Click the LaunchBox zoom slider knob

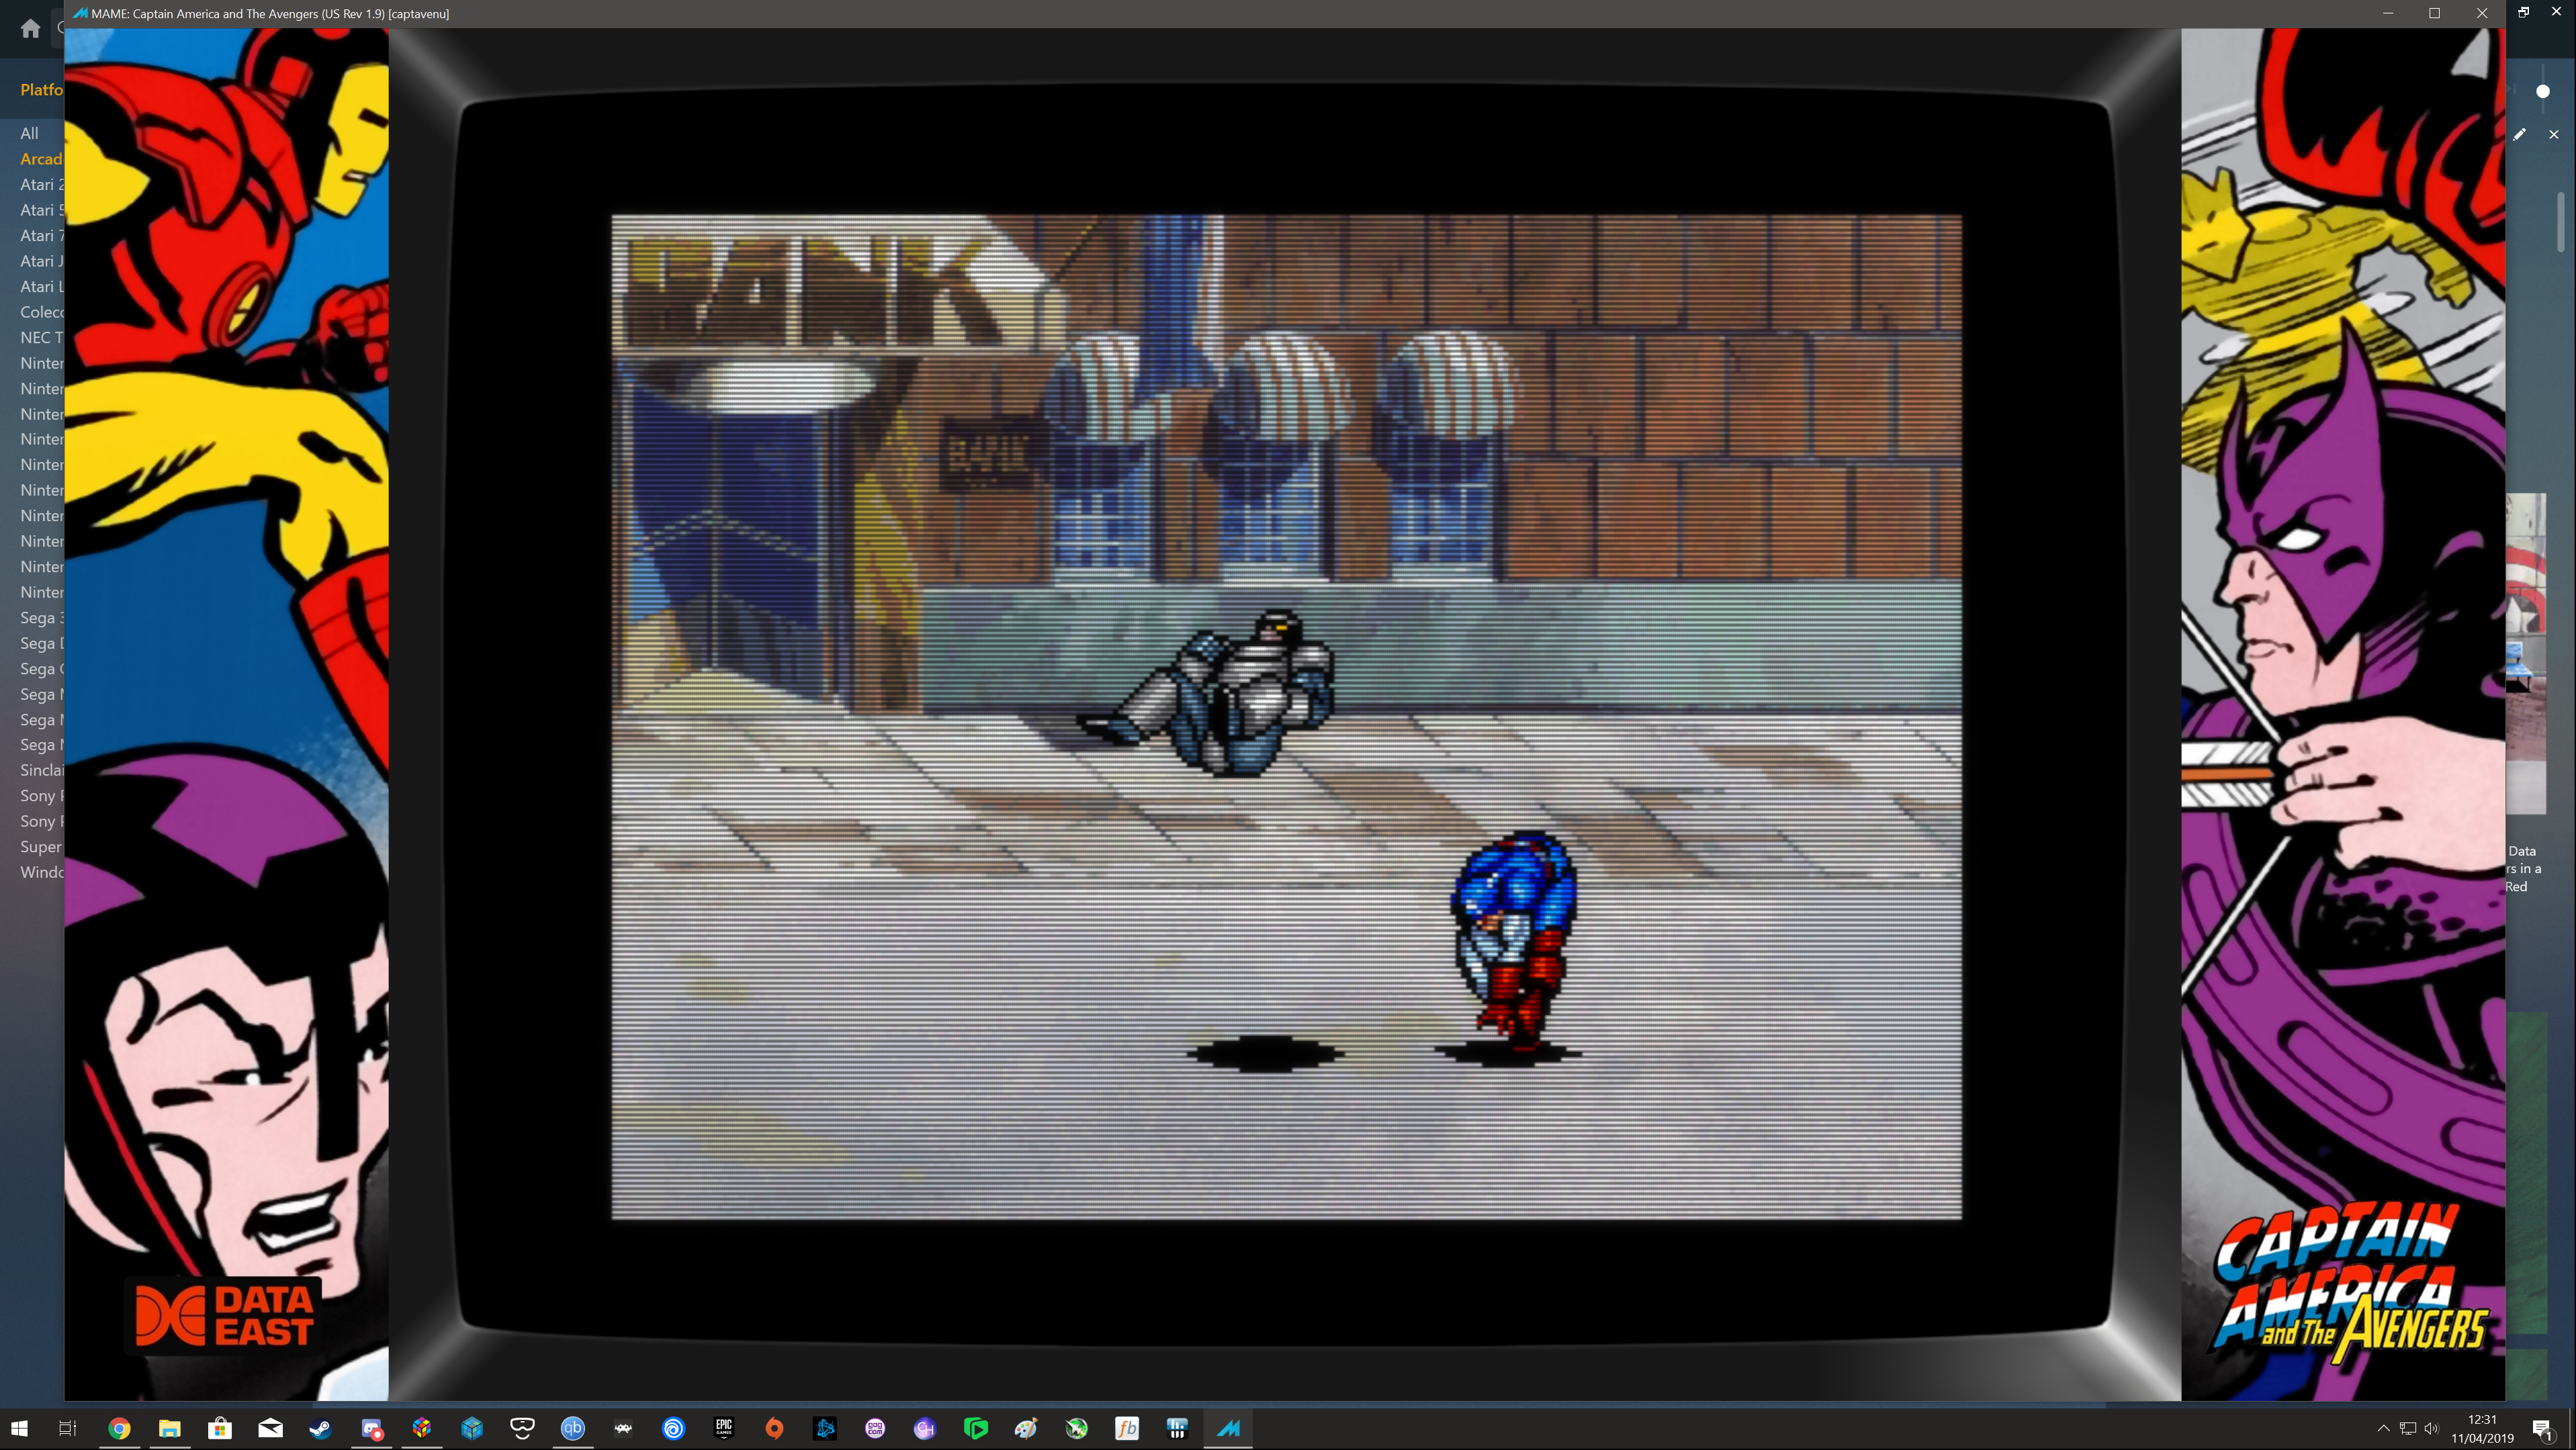coord(2543,91)
